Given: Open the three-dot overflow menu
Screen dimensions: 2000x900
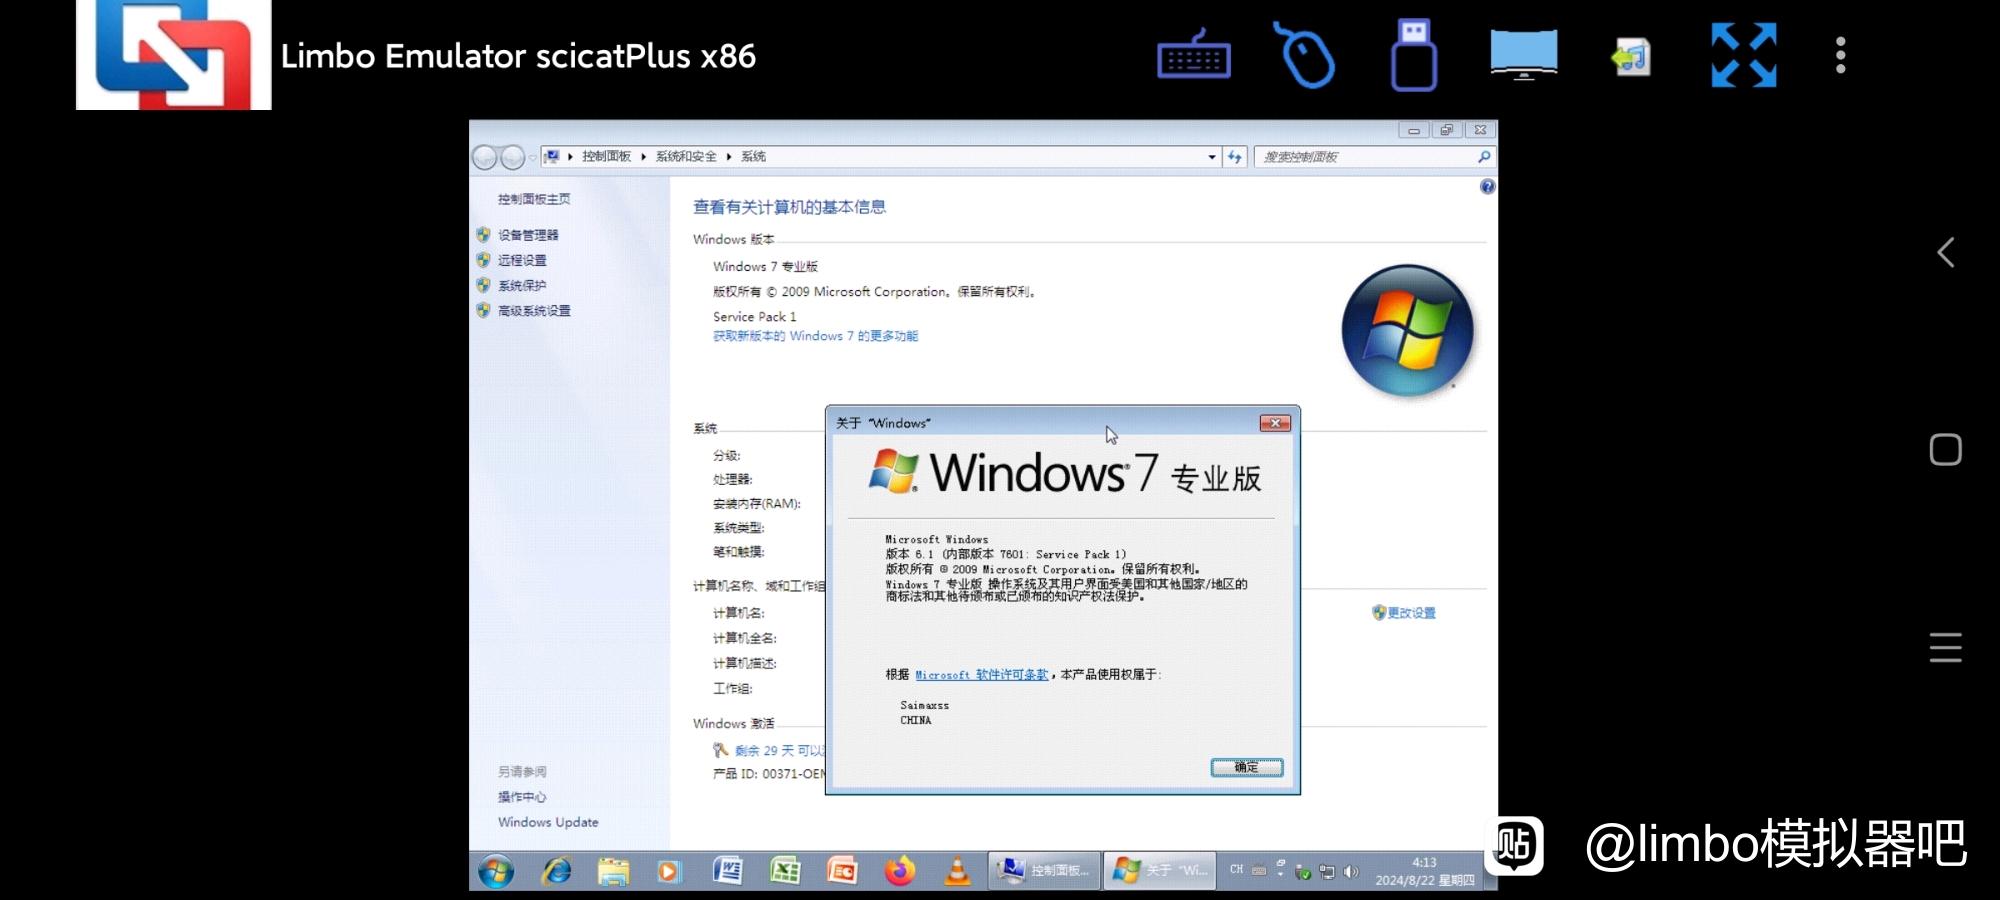Looking at the screenshot, I should [x=1840, y=55].
